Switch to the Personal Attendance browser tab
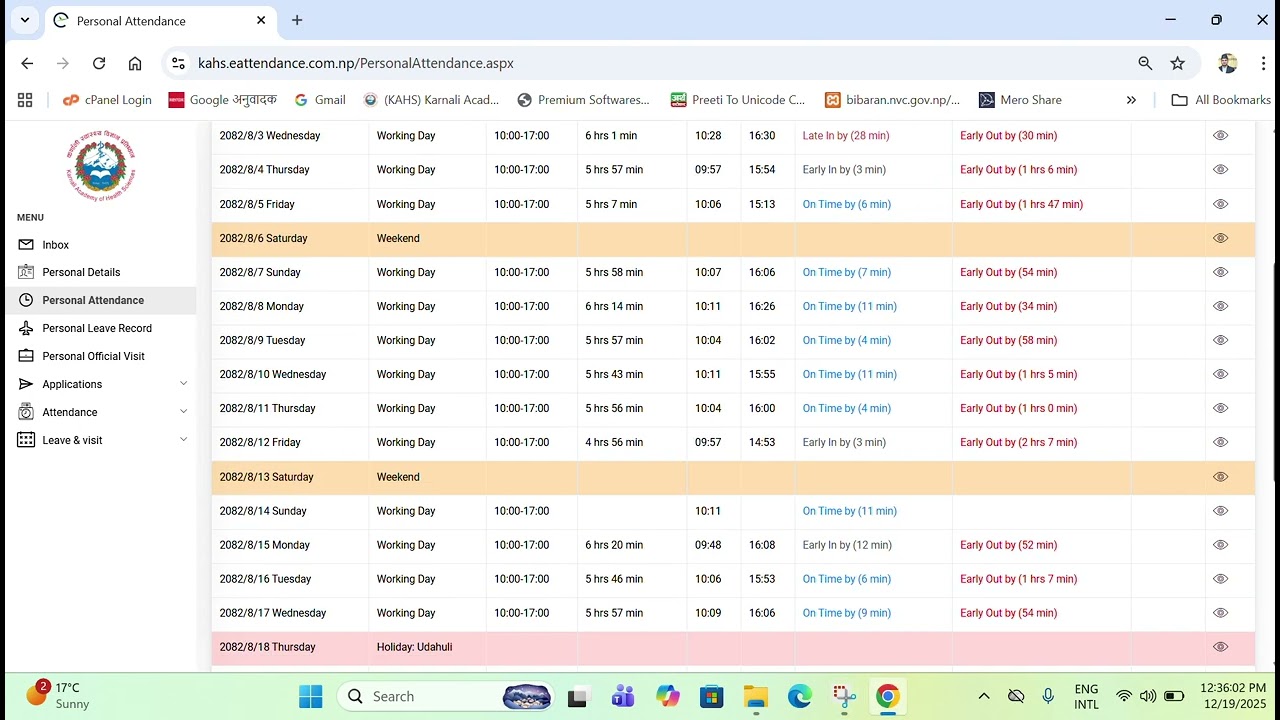Image resolution: width=1280 pixels, height=720 pixels. [160, 21]
